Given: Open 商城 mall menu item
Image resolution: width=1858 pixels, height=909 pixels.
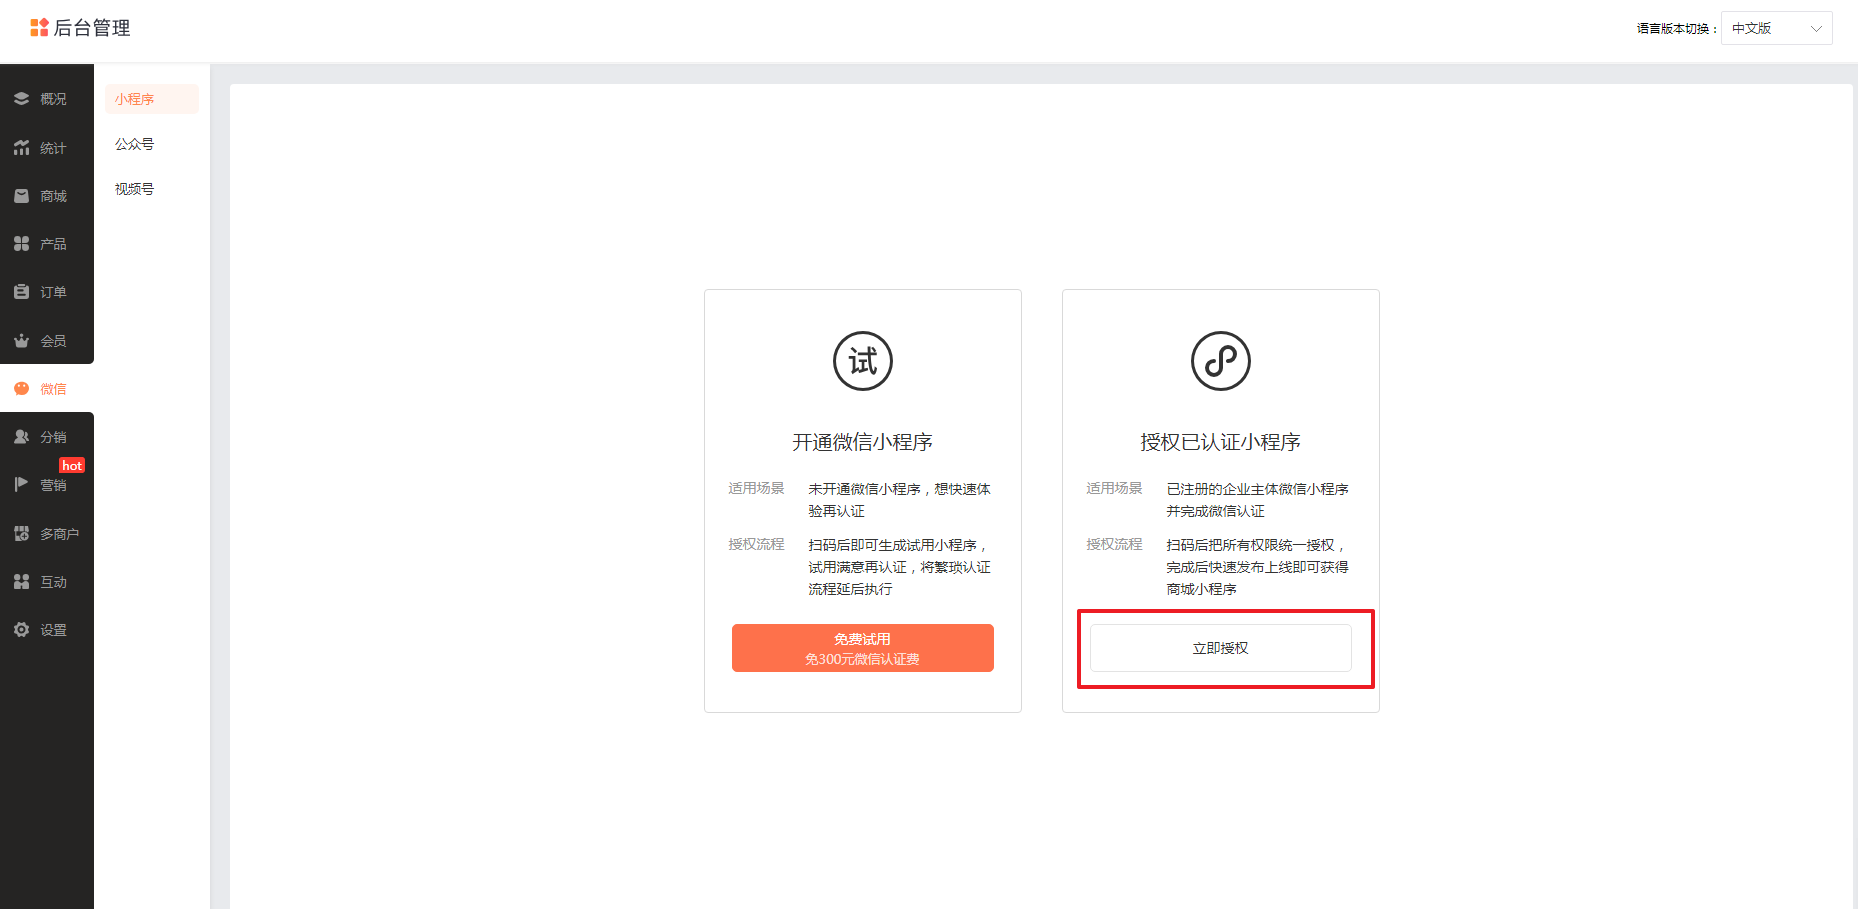Looking at the screenshot, I should (x=47, y=196).
